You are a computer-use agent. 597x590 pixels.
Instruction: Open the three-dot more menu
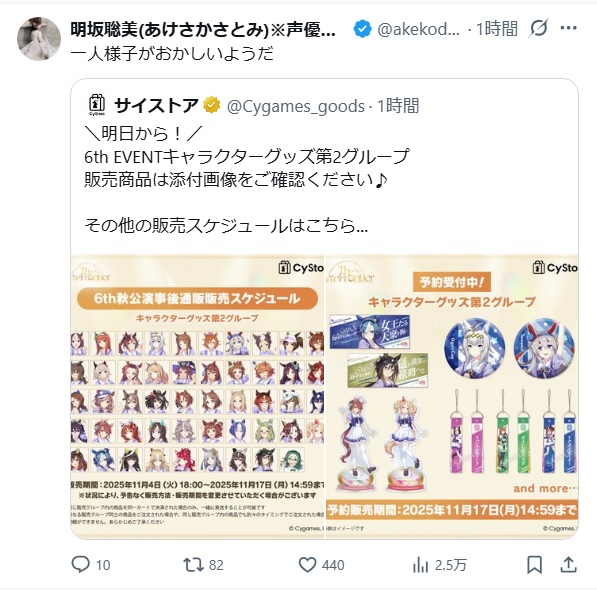tap(569, 28)
